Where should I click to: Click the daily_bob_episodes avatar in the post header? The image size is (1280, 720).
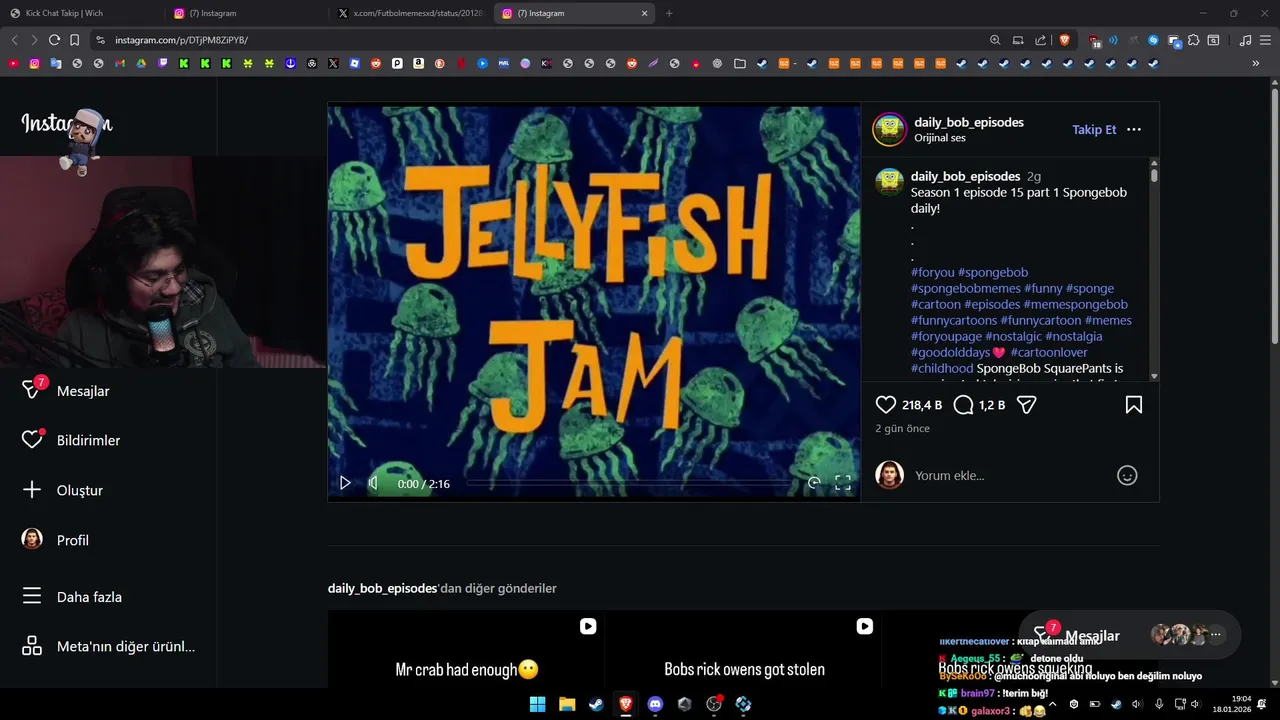pyautogui.click(x=889, y=129)
